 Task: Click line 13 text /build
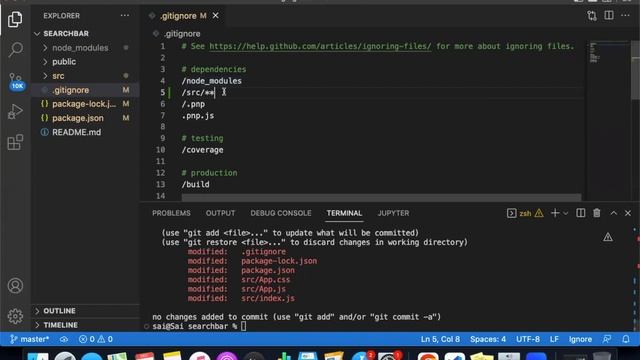click(196, 184)
